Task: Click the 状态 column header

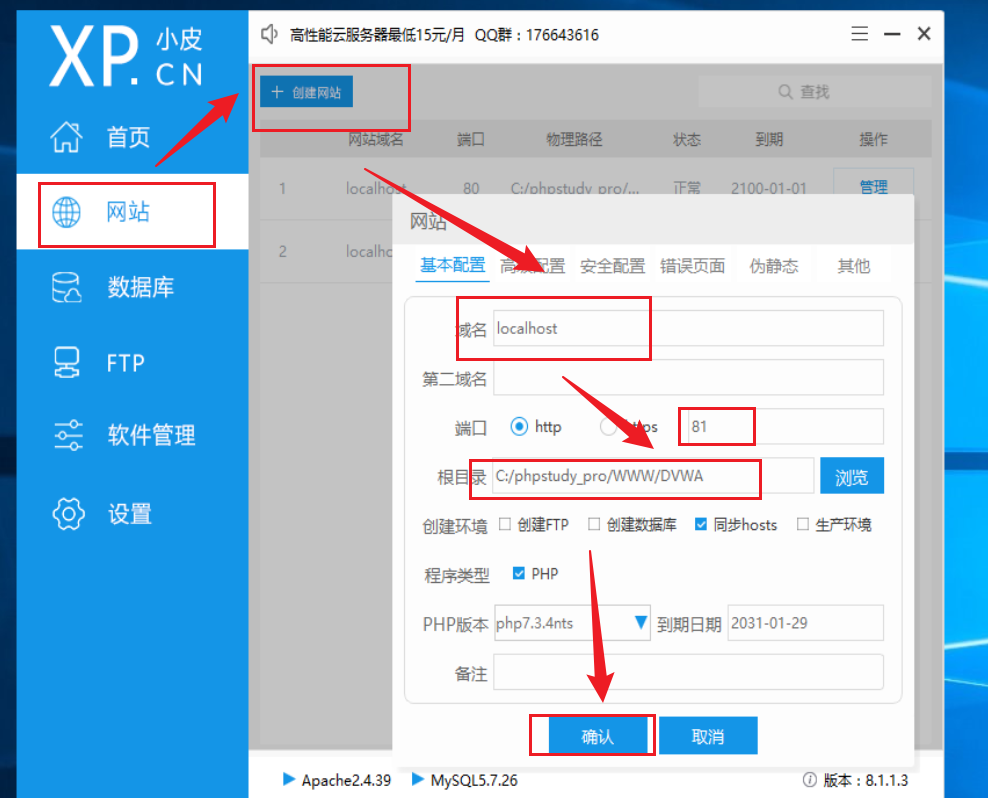Action: [x=687, y=139]
